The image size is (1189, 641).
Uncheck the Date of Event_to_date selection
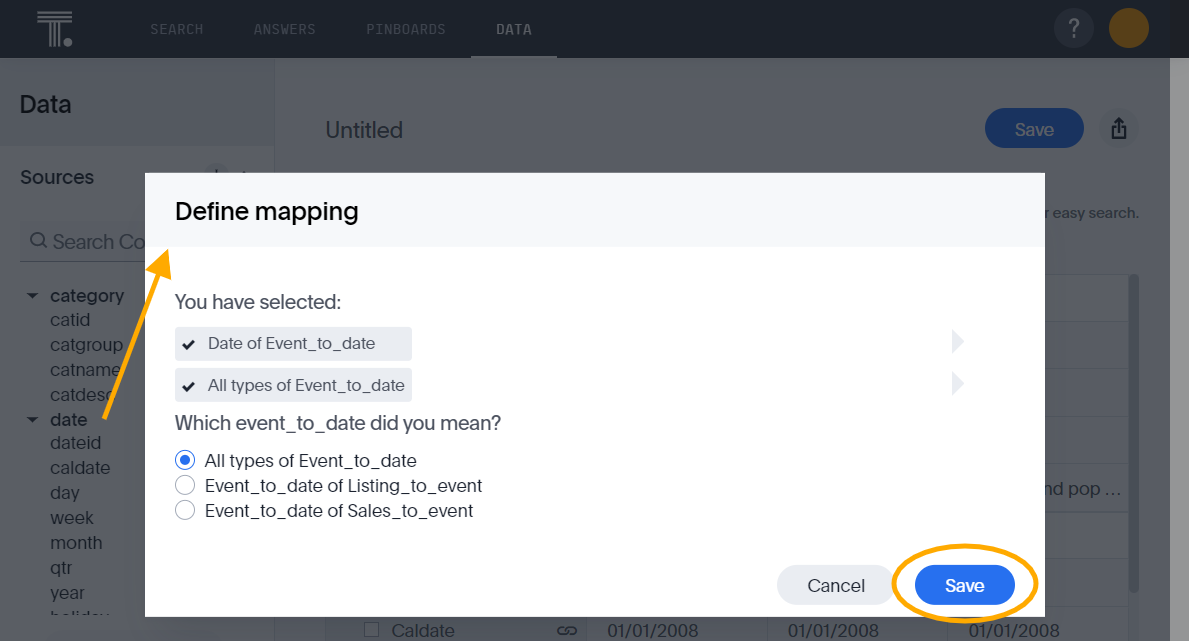tap(190, 343)
